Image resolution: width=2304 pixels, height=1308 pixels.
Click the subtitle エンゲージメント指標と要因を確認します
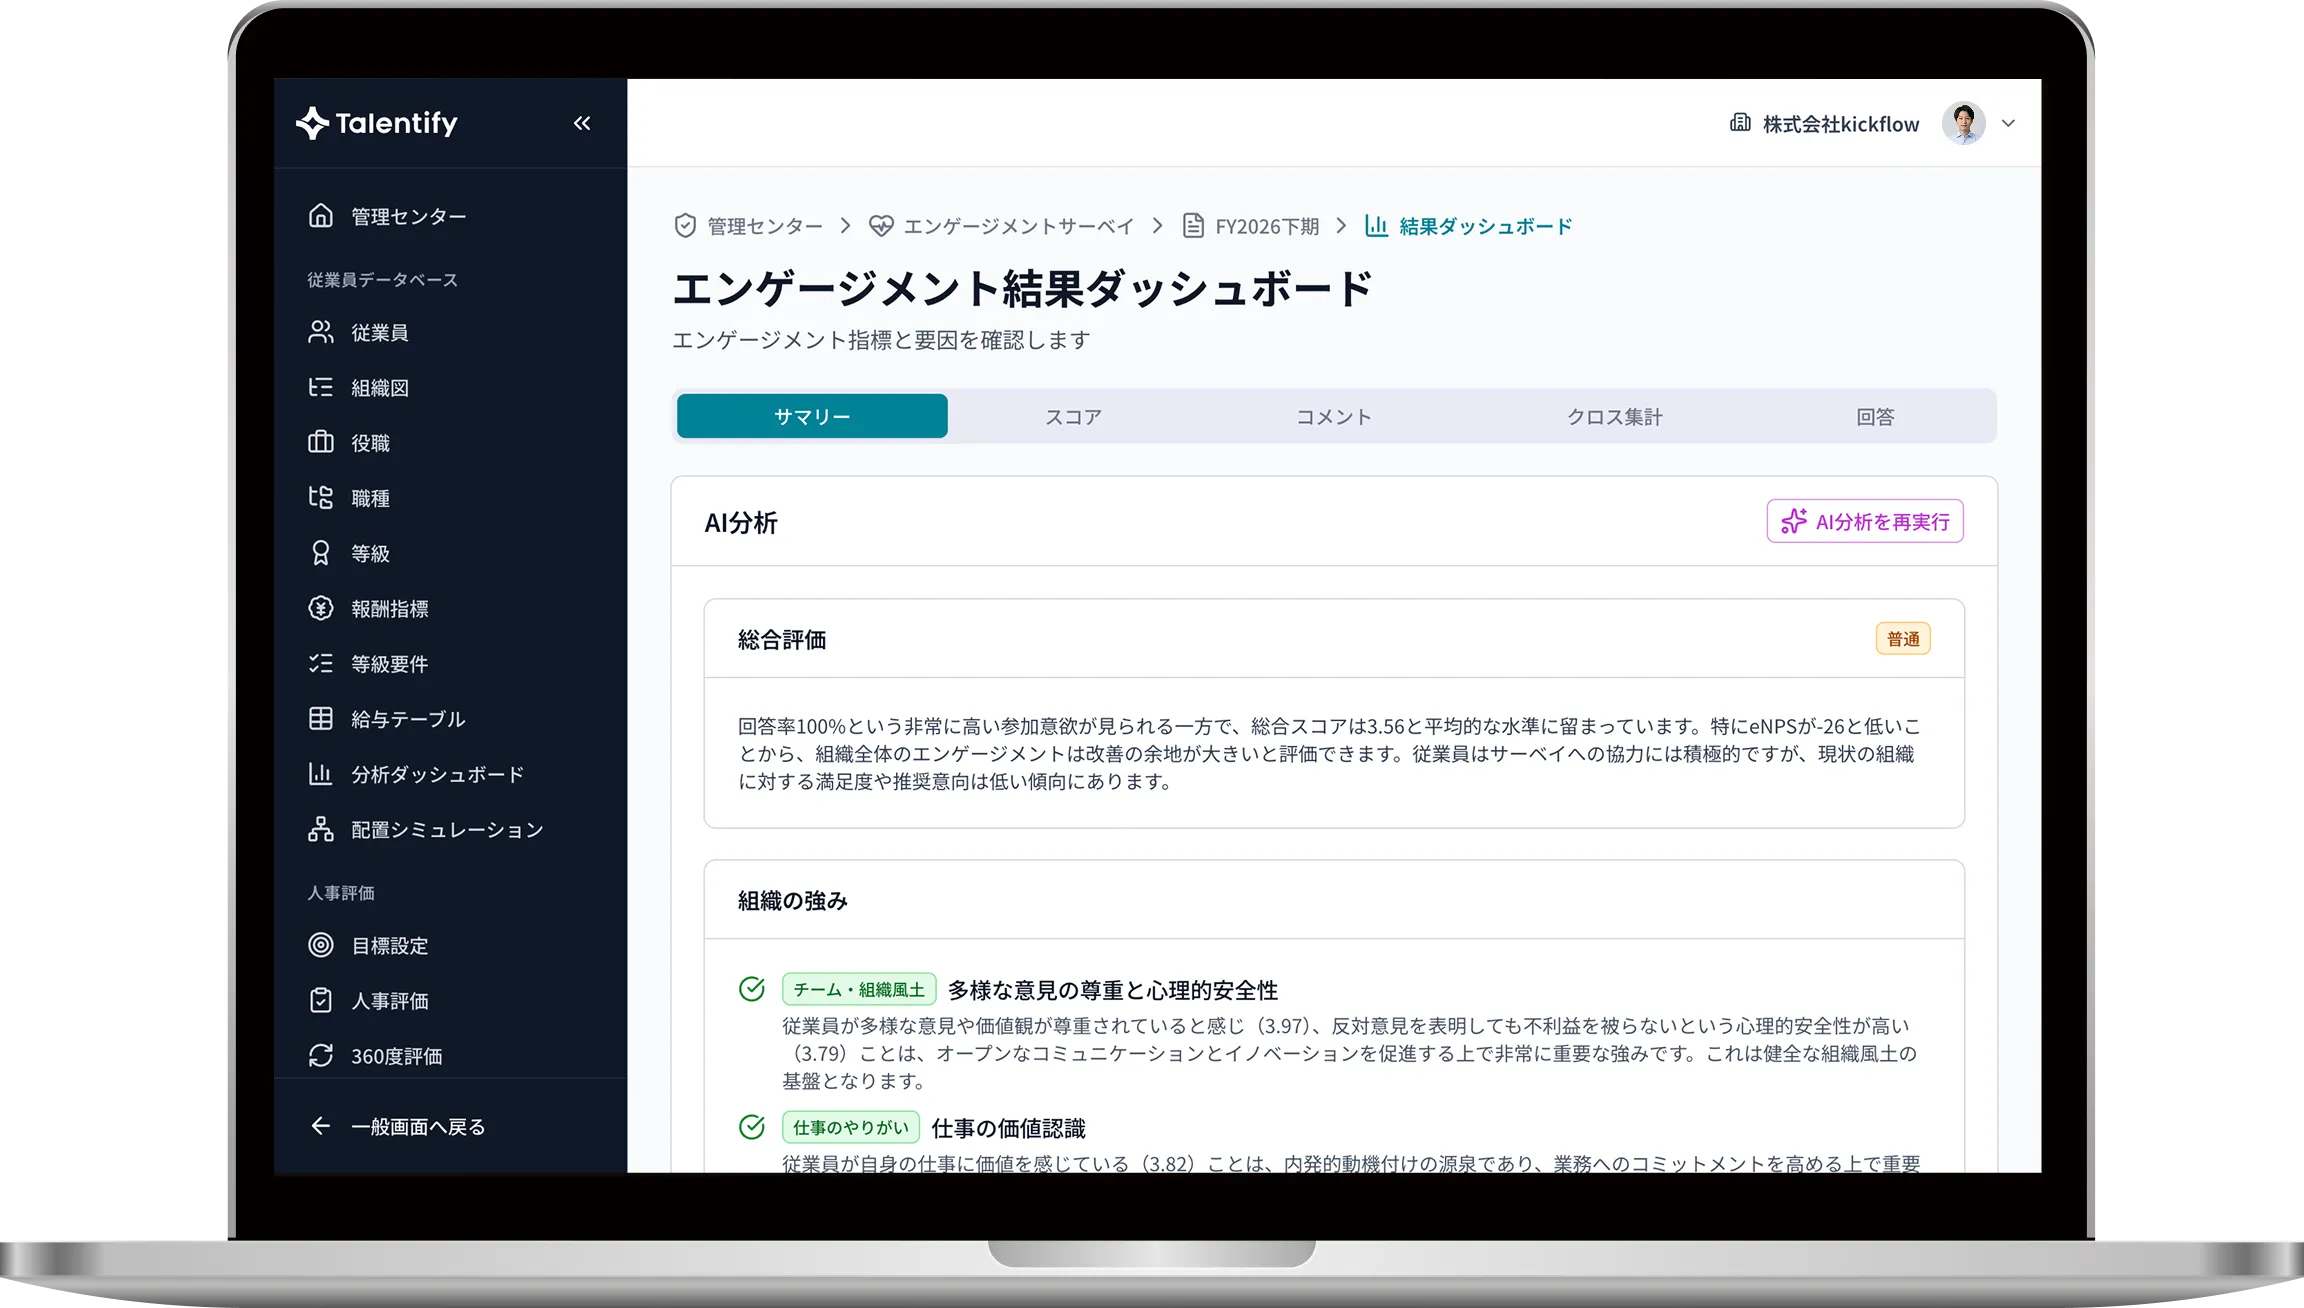tap(881, 340)
